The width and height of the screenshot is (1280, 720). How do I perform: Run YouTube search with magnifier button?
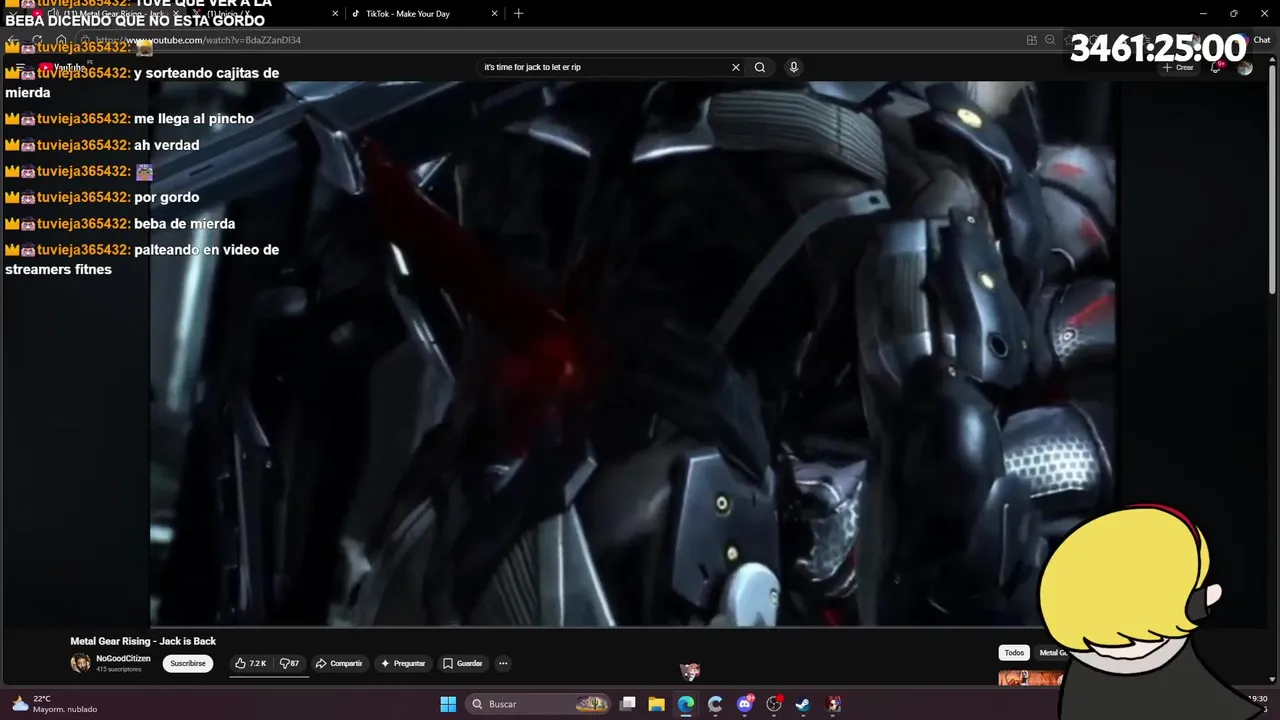[760, 67]
